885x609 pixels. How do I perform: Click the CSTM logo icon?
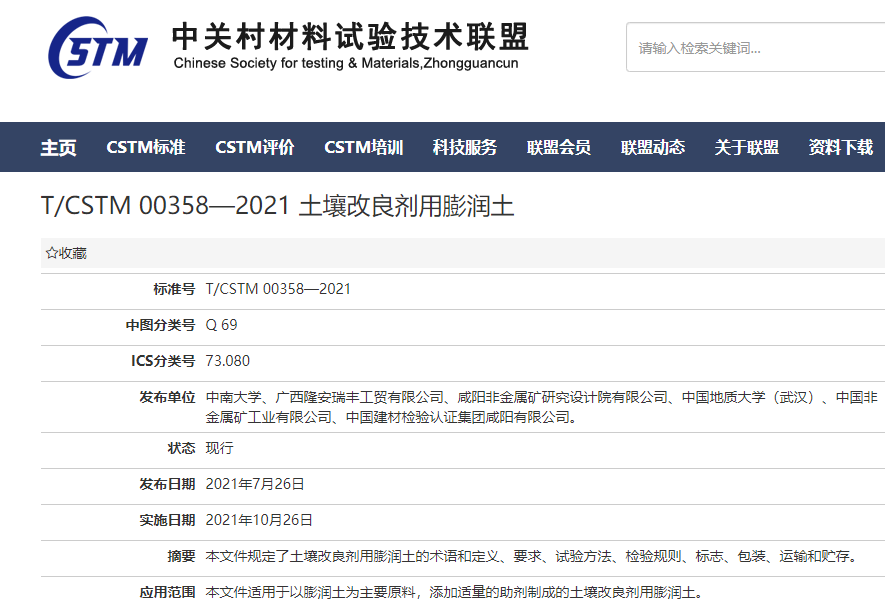pyautogui.click(x=98, y=48)
